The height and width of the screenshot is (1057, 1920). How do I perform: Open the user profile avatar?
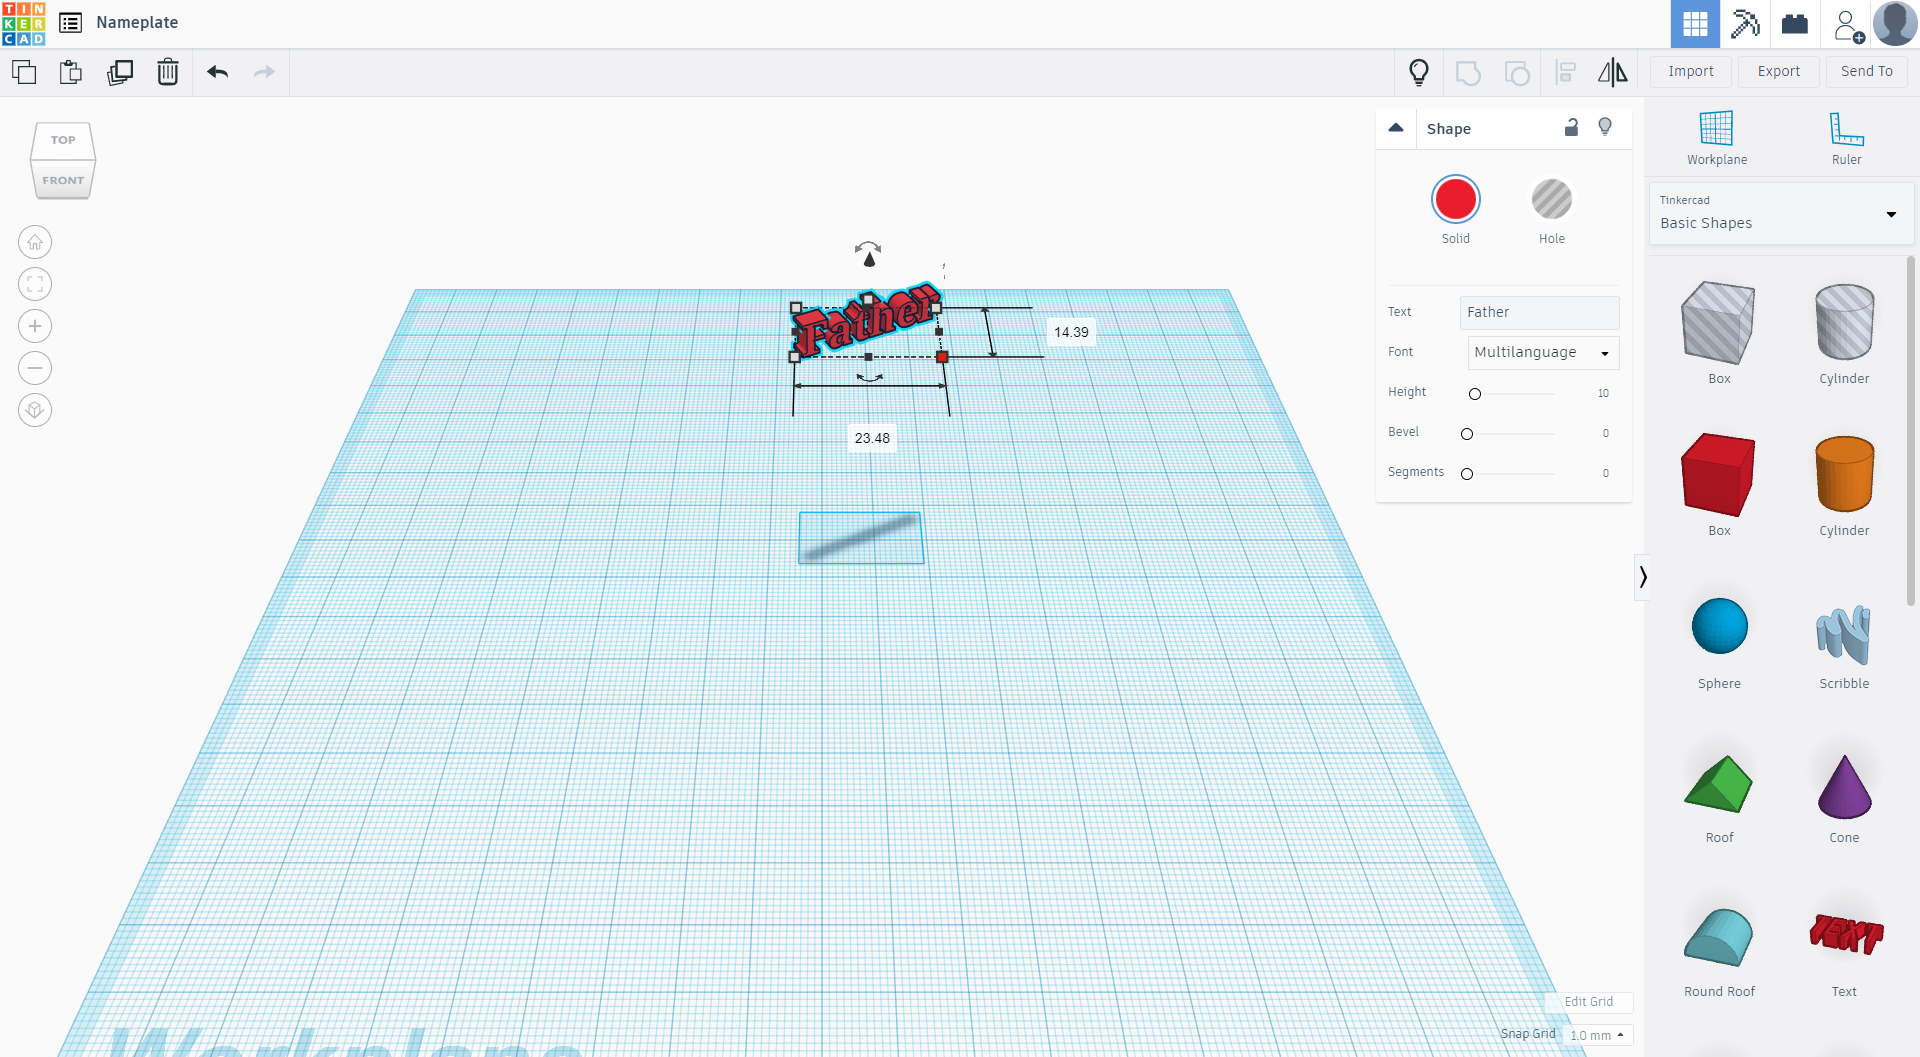pos(1895,24)
